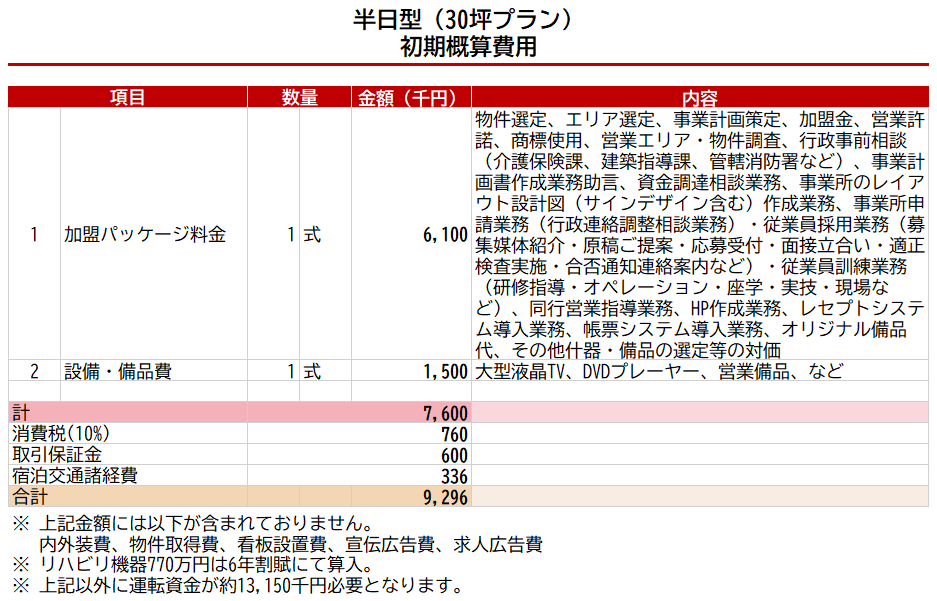The image size is (937, 601).
Task: Click the 項目 column header
Action: [128, 97]
